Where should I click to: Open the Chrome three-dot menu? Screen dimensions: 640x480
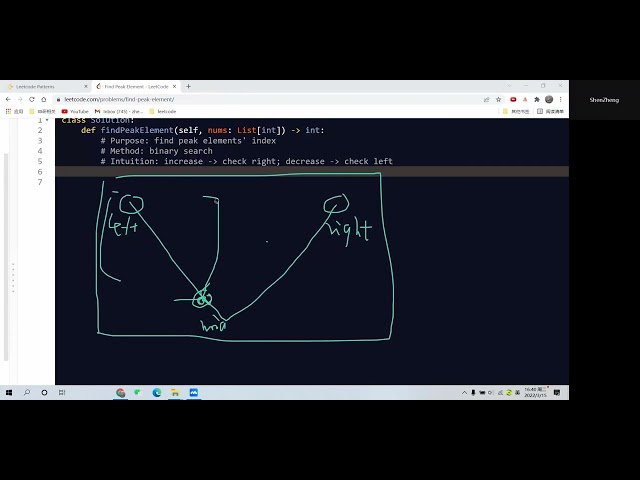561,99
